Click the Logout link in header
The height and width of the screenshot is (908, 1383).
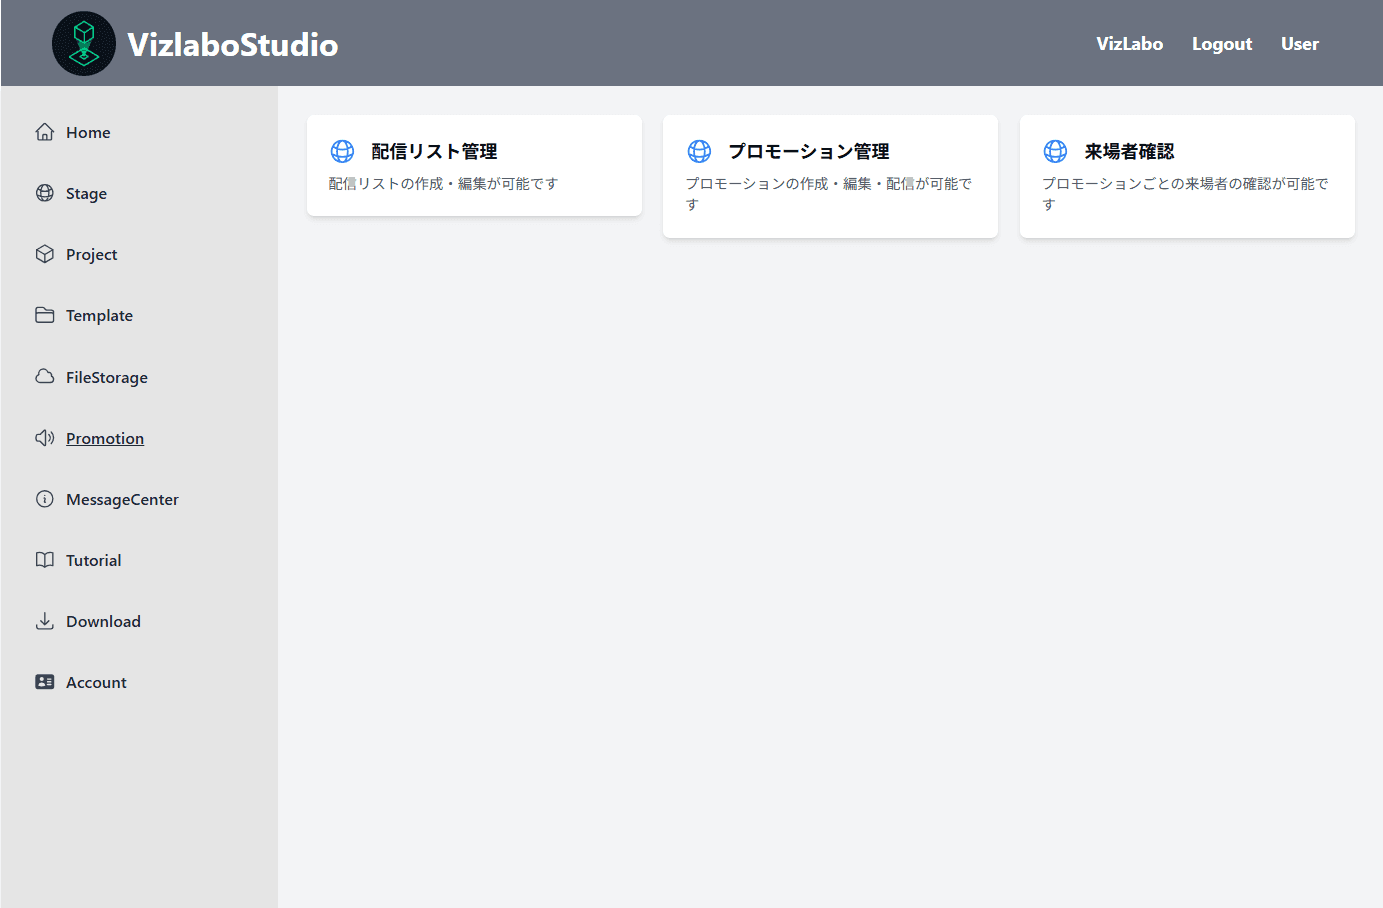(x=1221, y=44)
